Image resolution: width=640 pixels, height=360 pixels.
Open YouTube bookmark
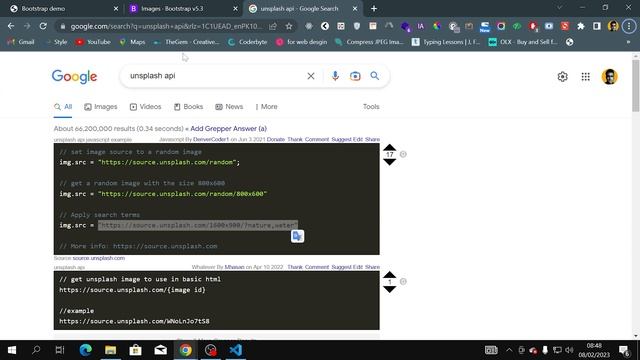[93, 42]
